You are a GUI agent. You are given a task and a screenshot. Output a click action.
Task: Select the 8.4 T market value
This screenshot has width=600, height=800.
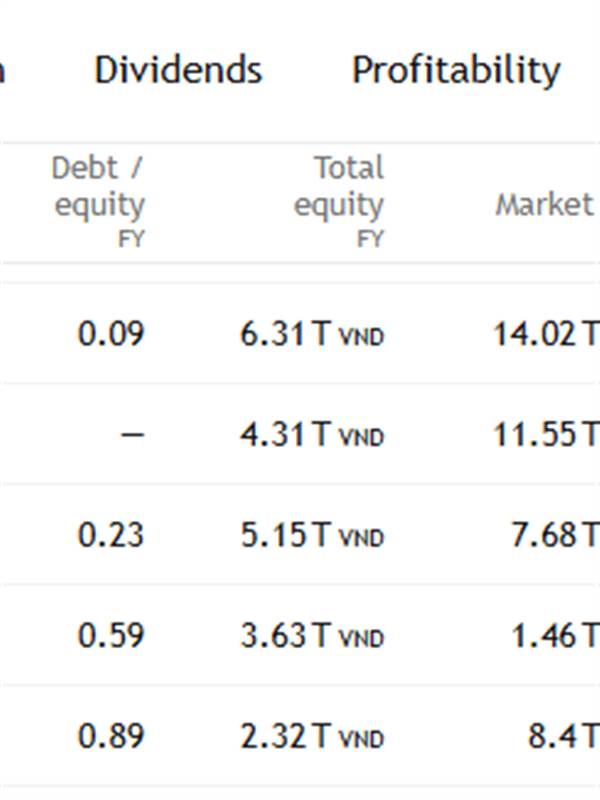563,737
